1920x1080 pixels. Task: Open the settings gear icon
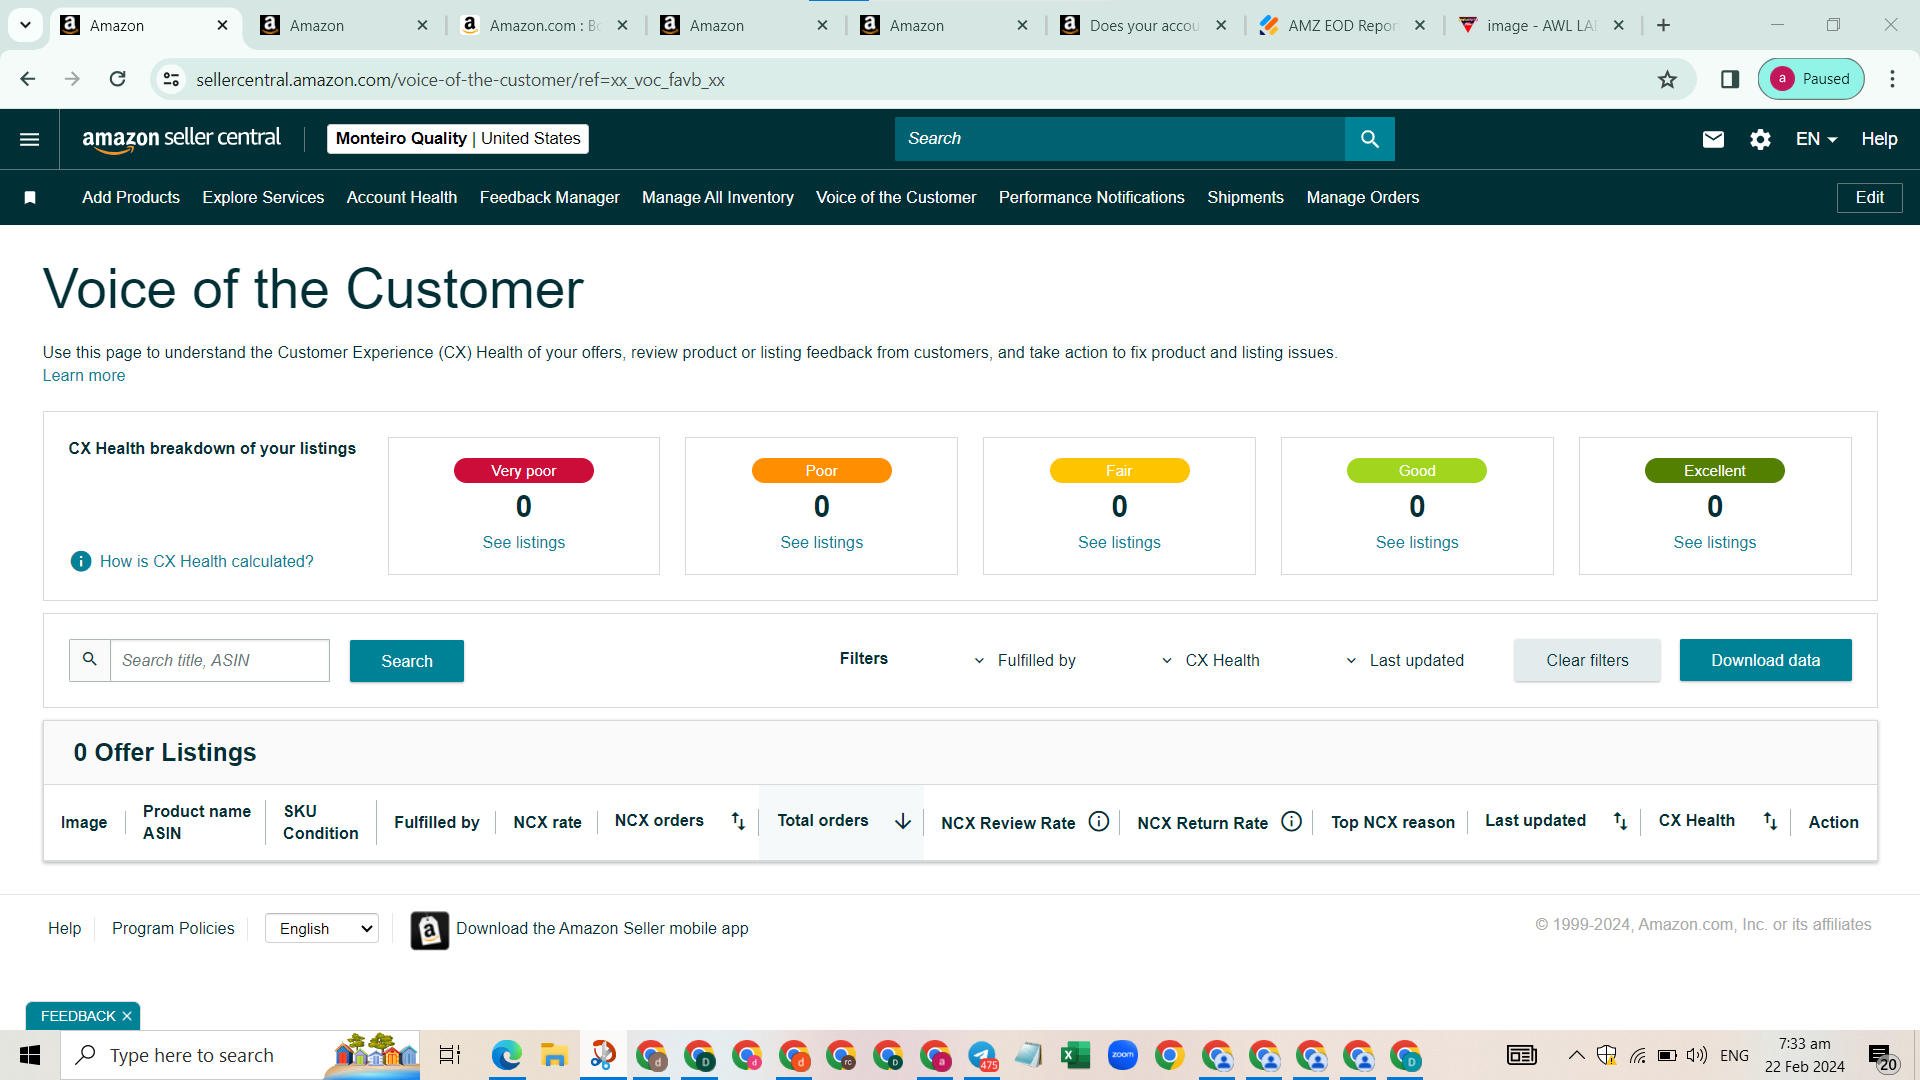[1761, 139]
